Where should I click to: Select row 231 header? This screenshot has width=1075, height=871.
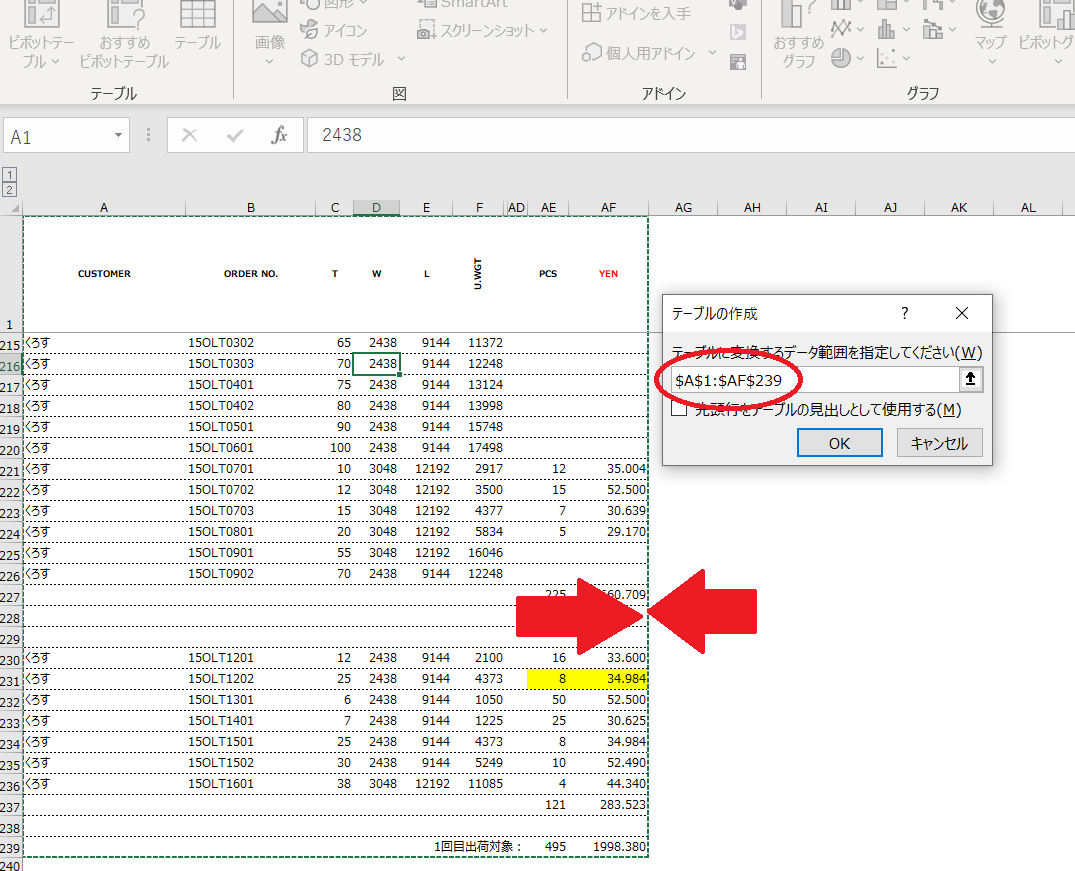10,681
